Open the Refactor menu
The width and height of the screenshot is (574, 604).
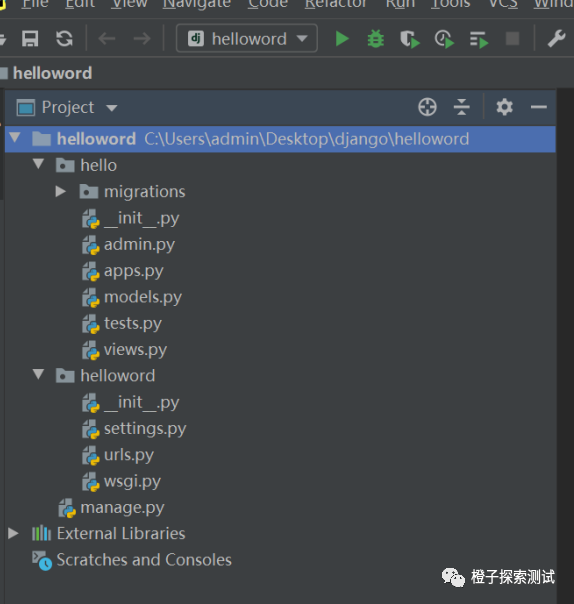tap(336, 4)
